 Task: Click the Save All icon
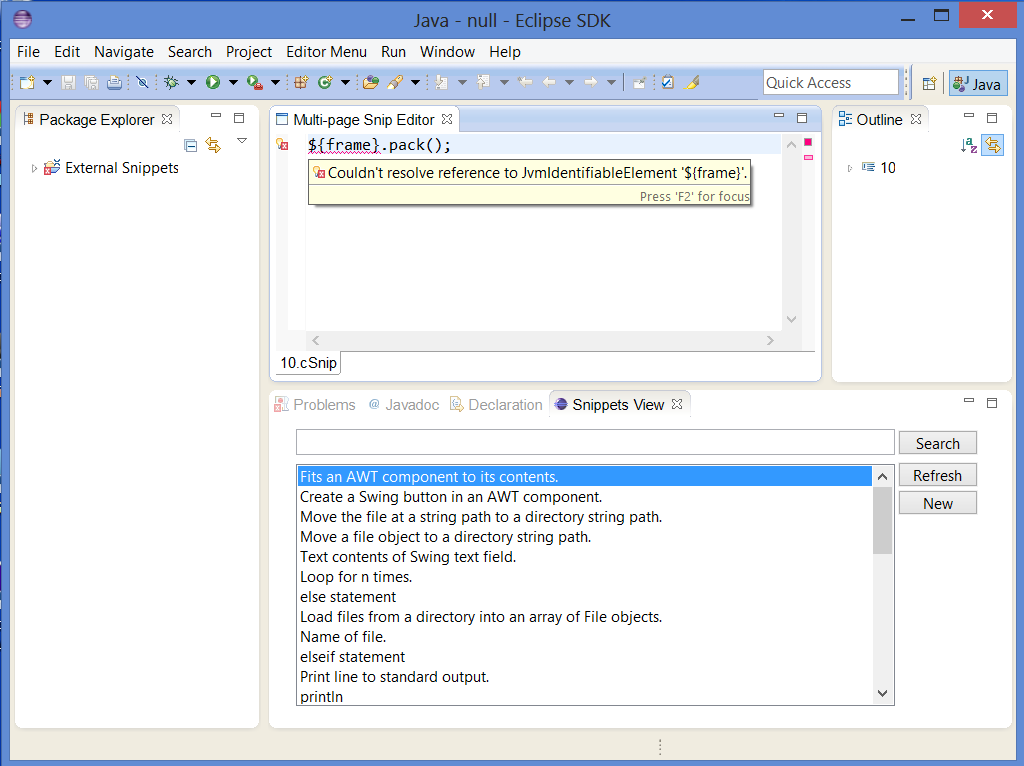91,82
